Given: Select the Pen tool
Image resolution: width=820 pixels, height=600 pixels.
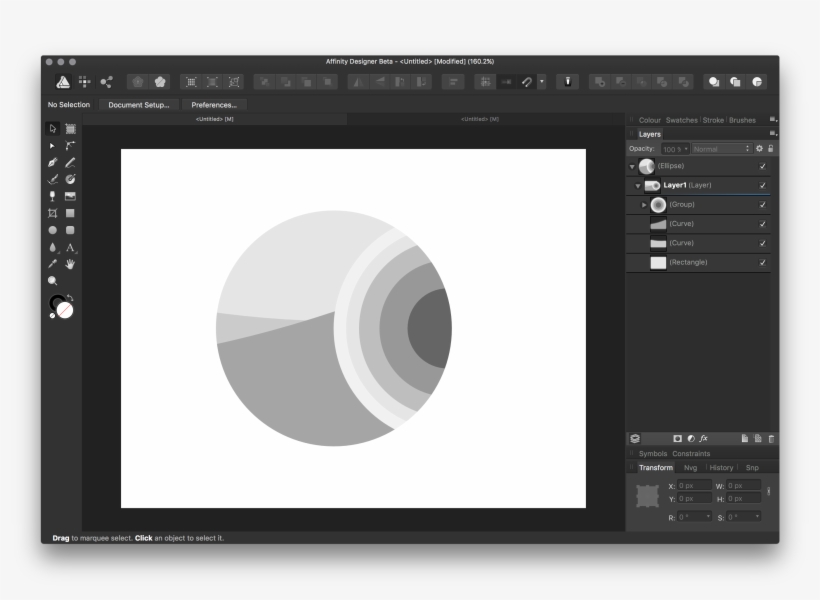Looking at the screenshot, I should [51, 161].
